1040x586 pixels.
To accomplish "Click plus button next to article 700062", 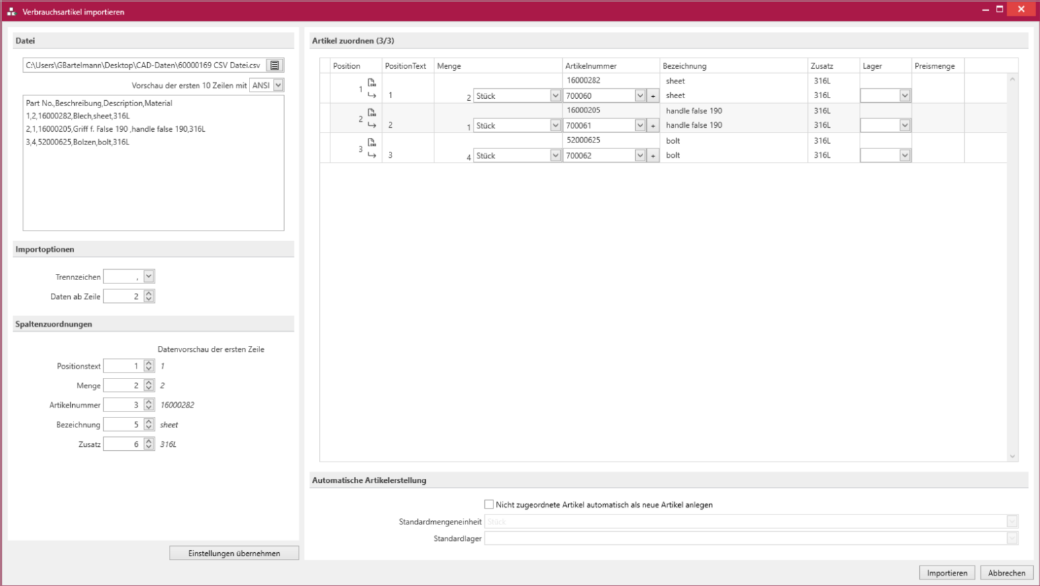I will (x=653, y=156).
